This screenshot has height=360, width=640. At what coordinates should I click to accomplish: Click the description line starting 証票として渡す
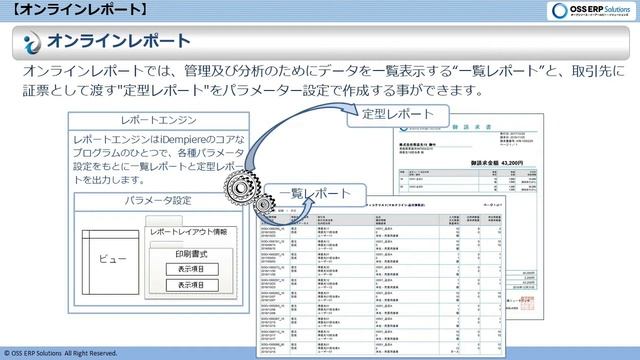pos(253,91)
